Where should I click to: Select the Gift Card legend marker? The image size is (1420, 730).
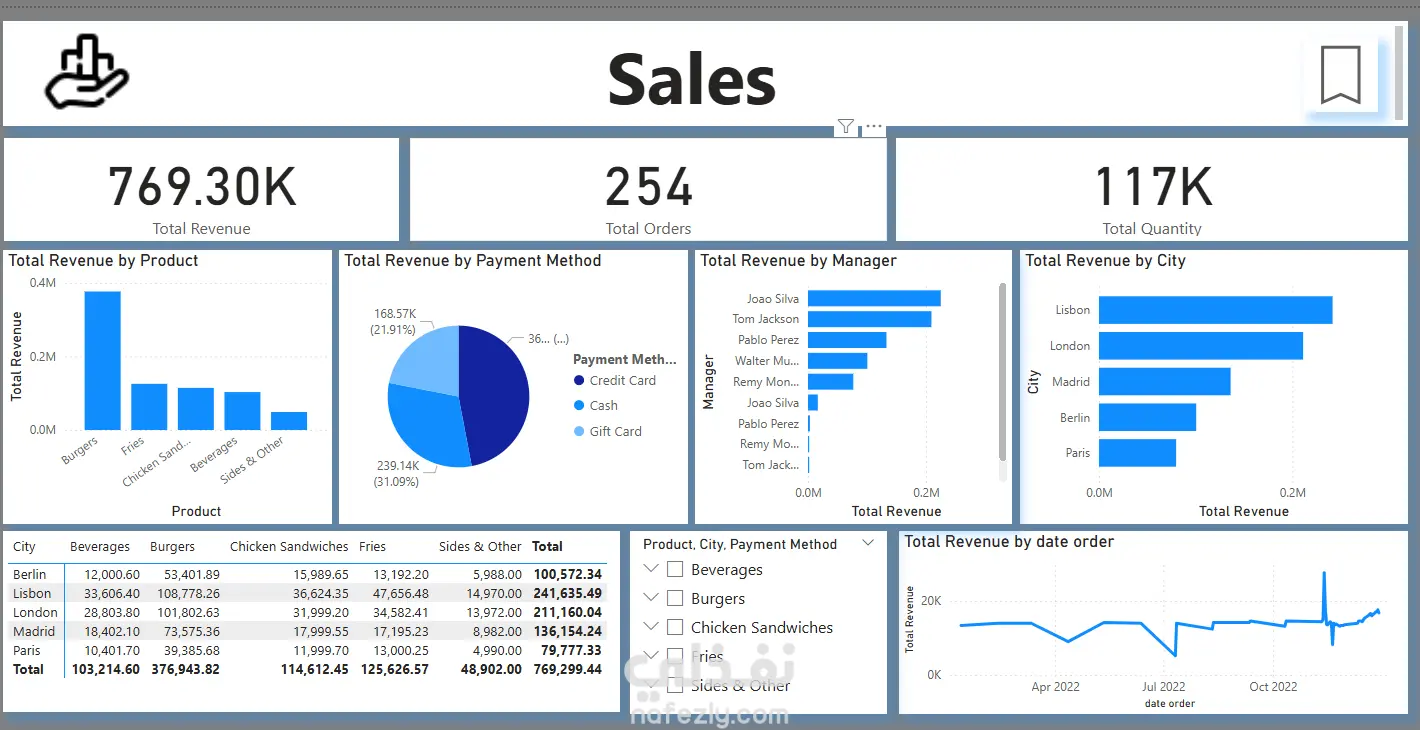coord(579,431)
